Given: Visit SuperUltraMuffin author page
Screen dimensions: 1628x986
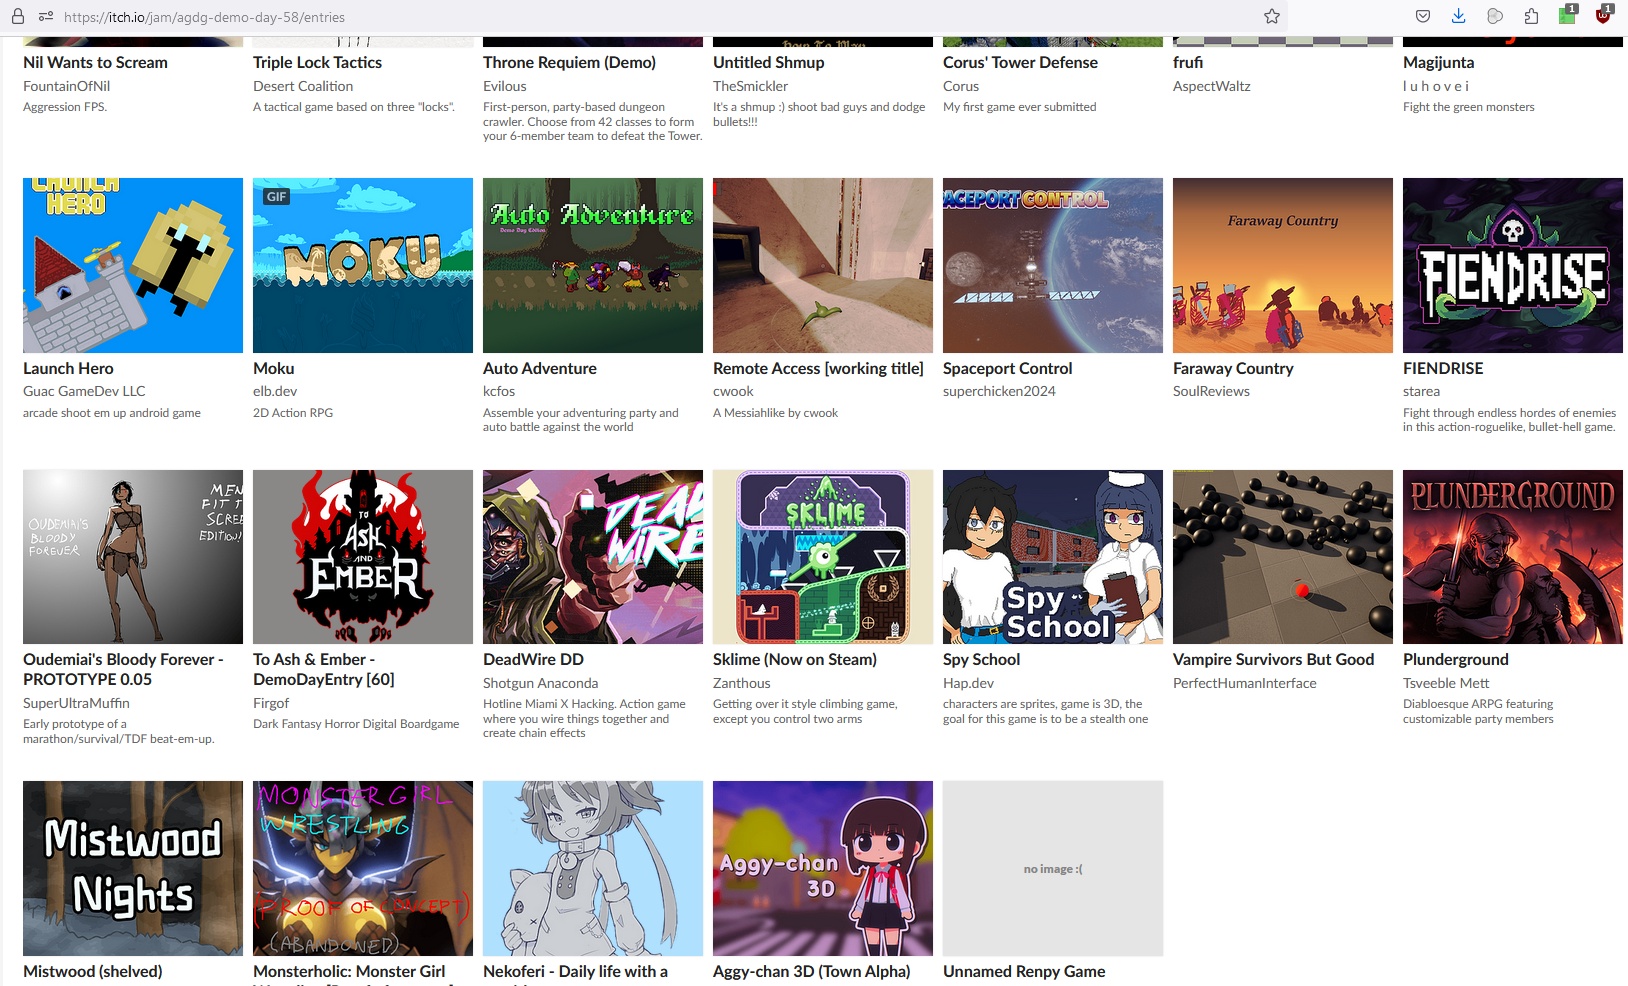Looking at the screenshot, I should tap(76, 703).
